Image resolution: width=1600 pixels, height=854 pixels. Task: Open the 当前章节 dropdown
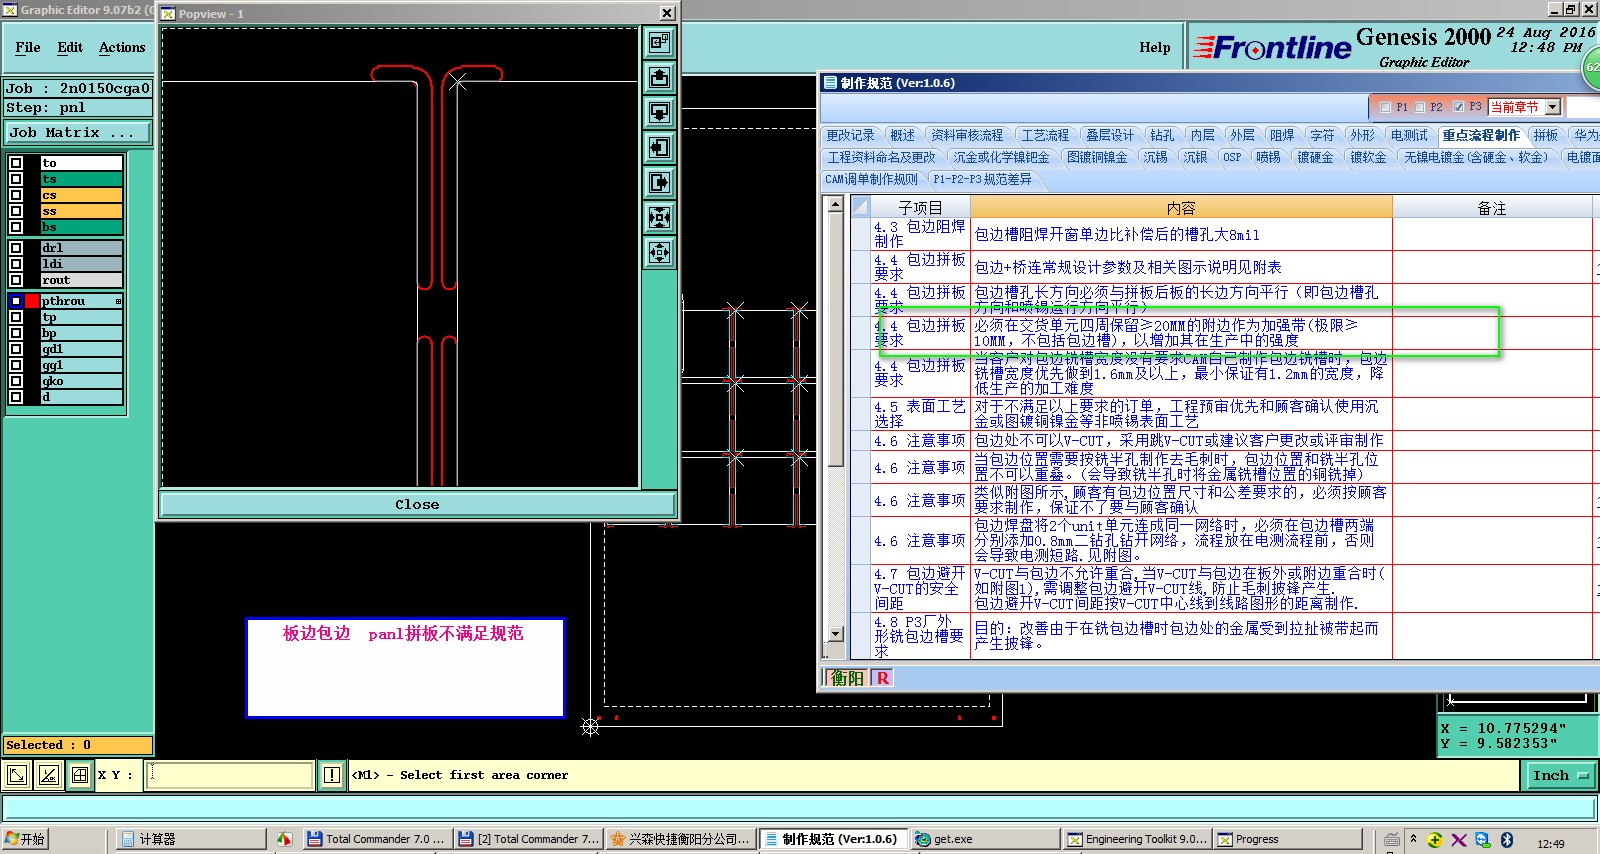tap(1552, 107)
